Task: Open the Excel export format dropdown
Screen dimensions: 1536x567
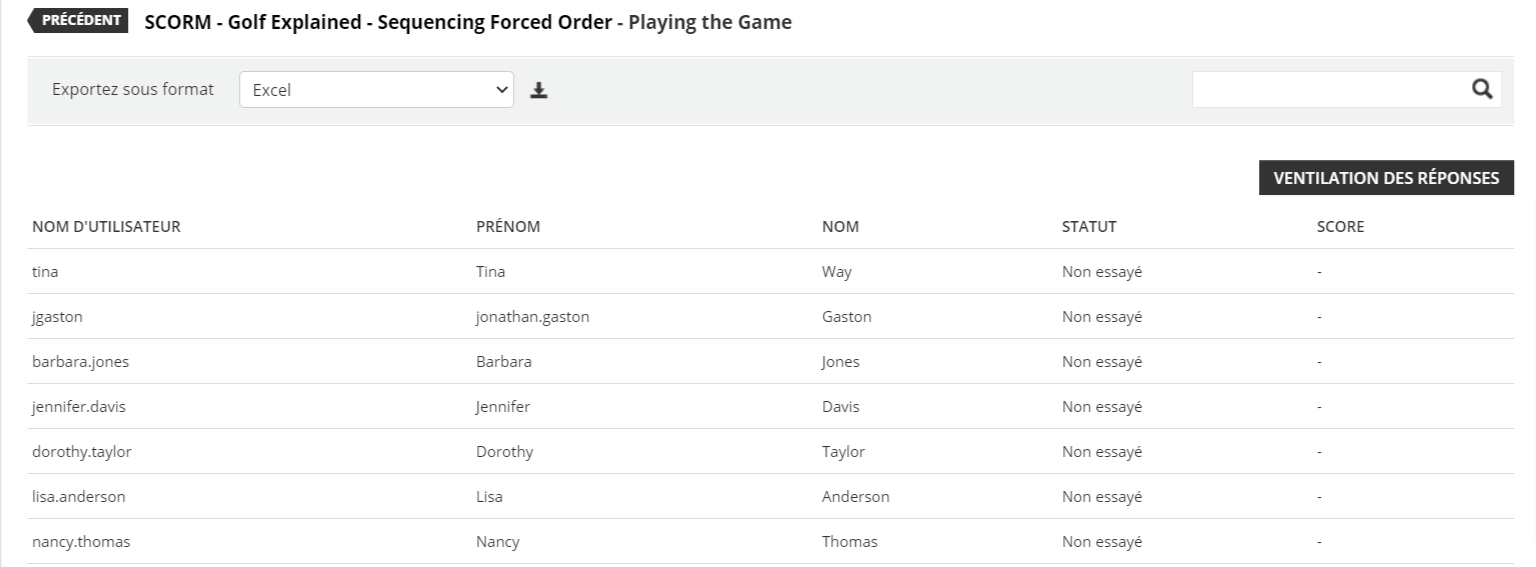Action: click(376, 90)
